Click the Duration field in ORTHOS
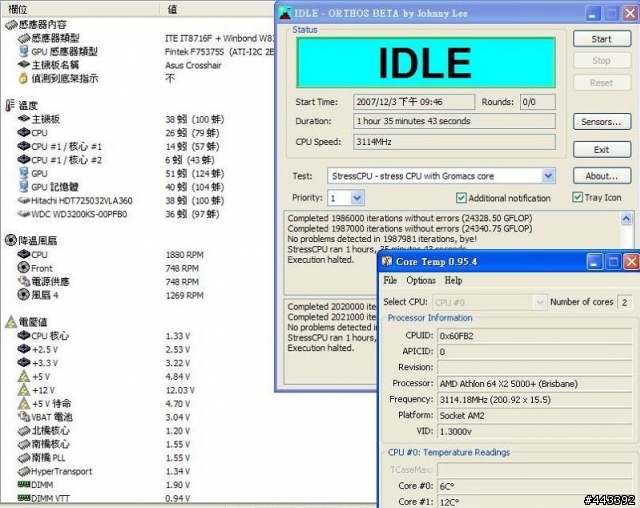 (454, 121)
